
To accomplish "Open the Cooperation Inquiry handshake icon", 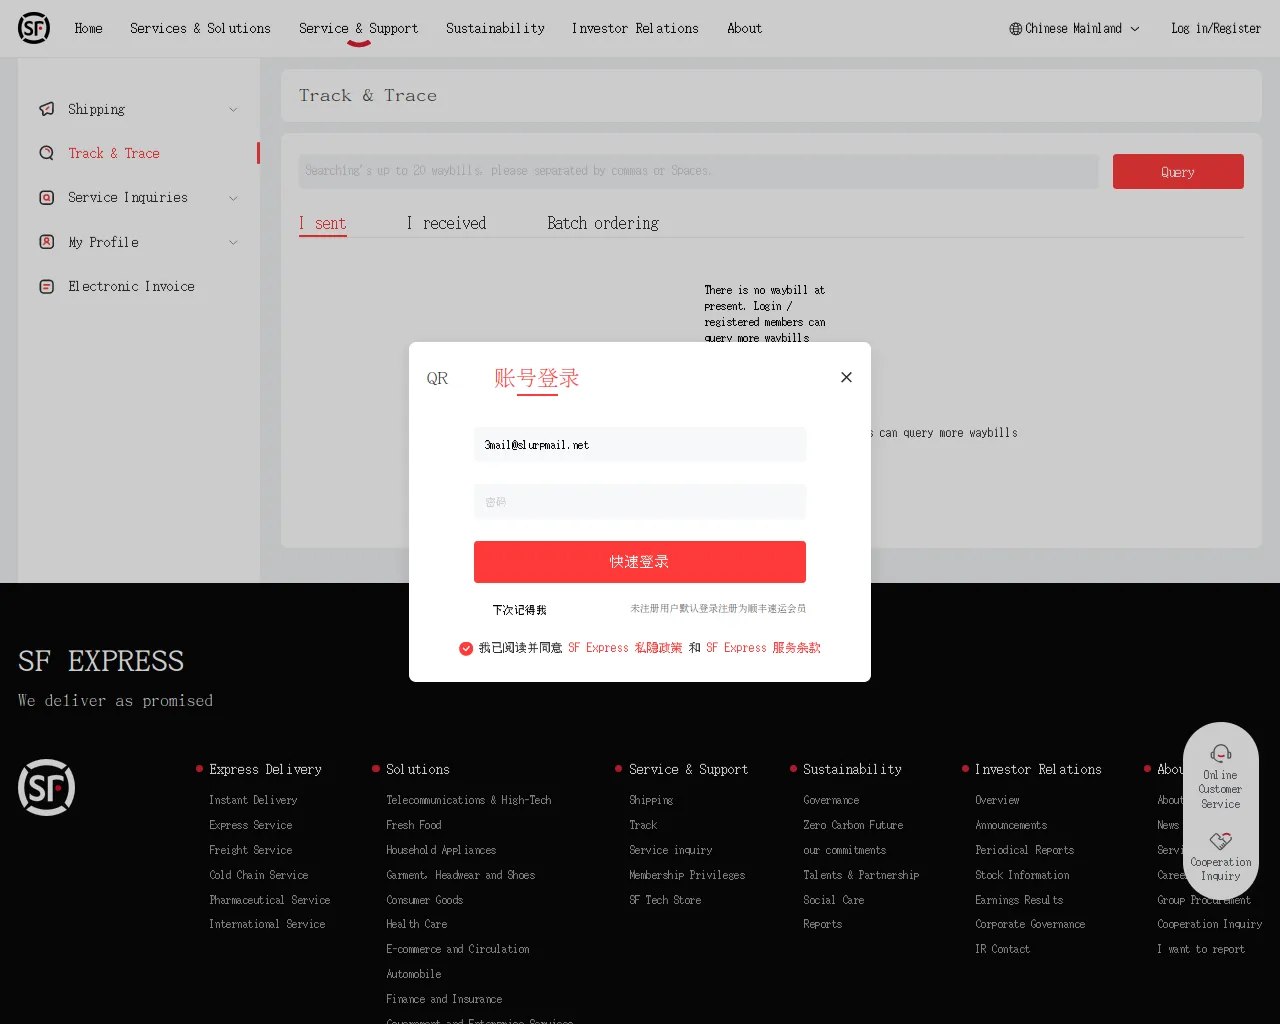I will click(x=1221, y=841).
